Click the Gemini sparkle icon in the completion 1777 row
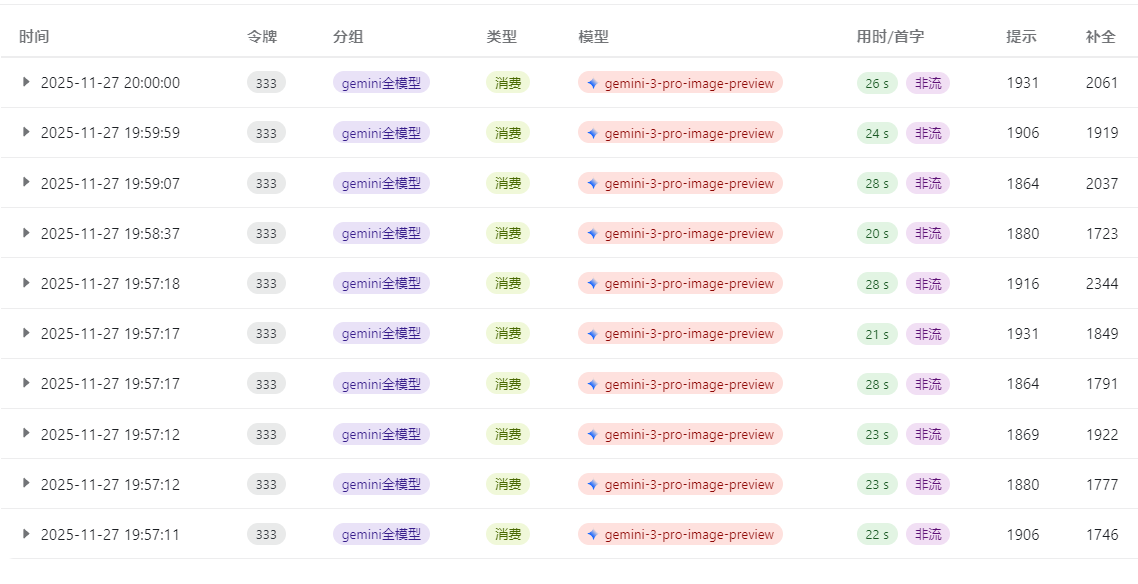Viewport: 1138px width, 584px height. [592, 485]
